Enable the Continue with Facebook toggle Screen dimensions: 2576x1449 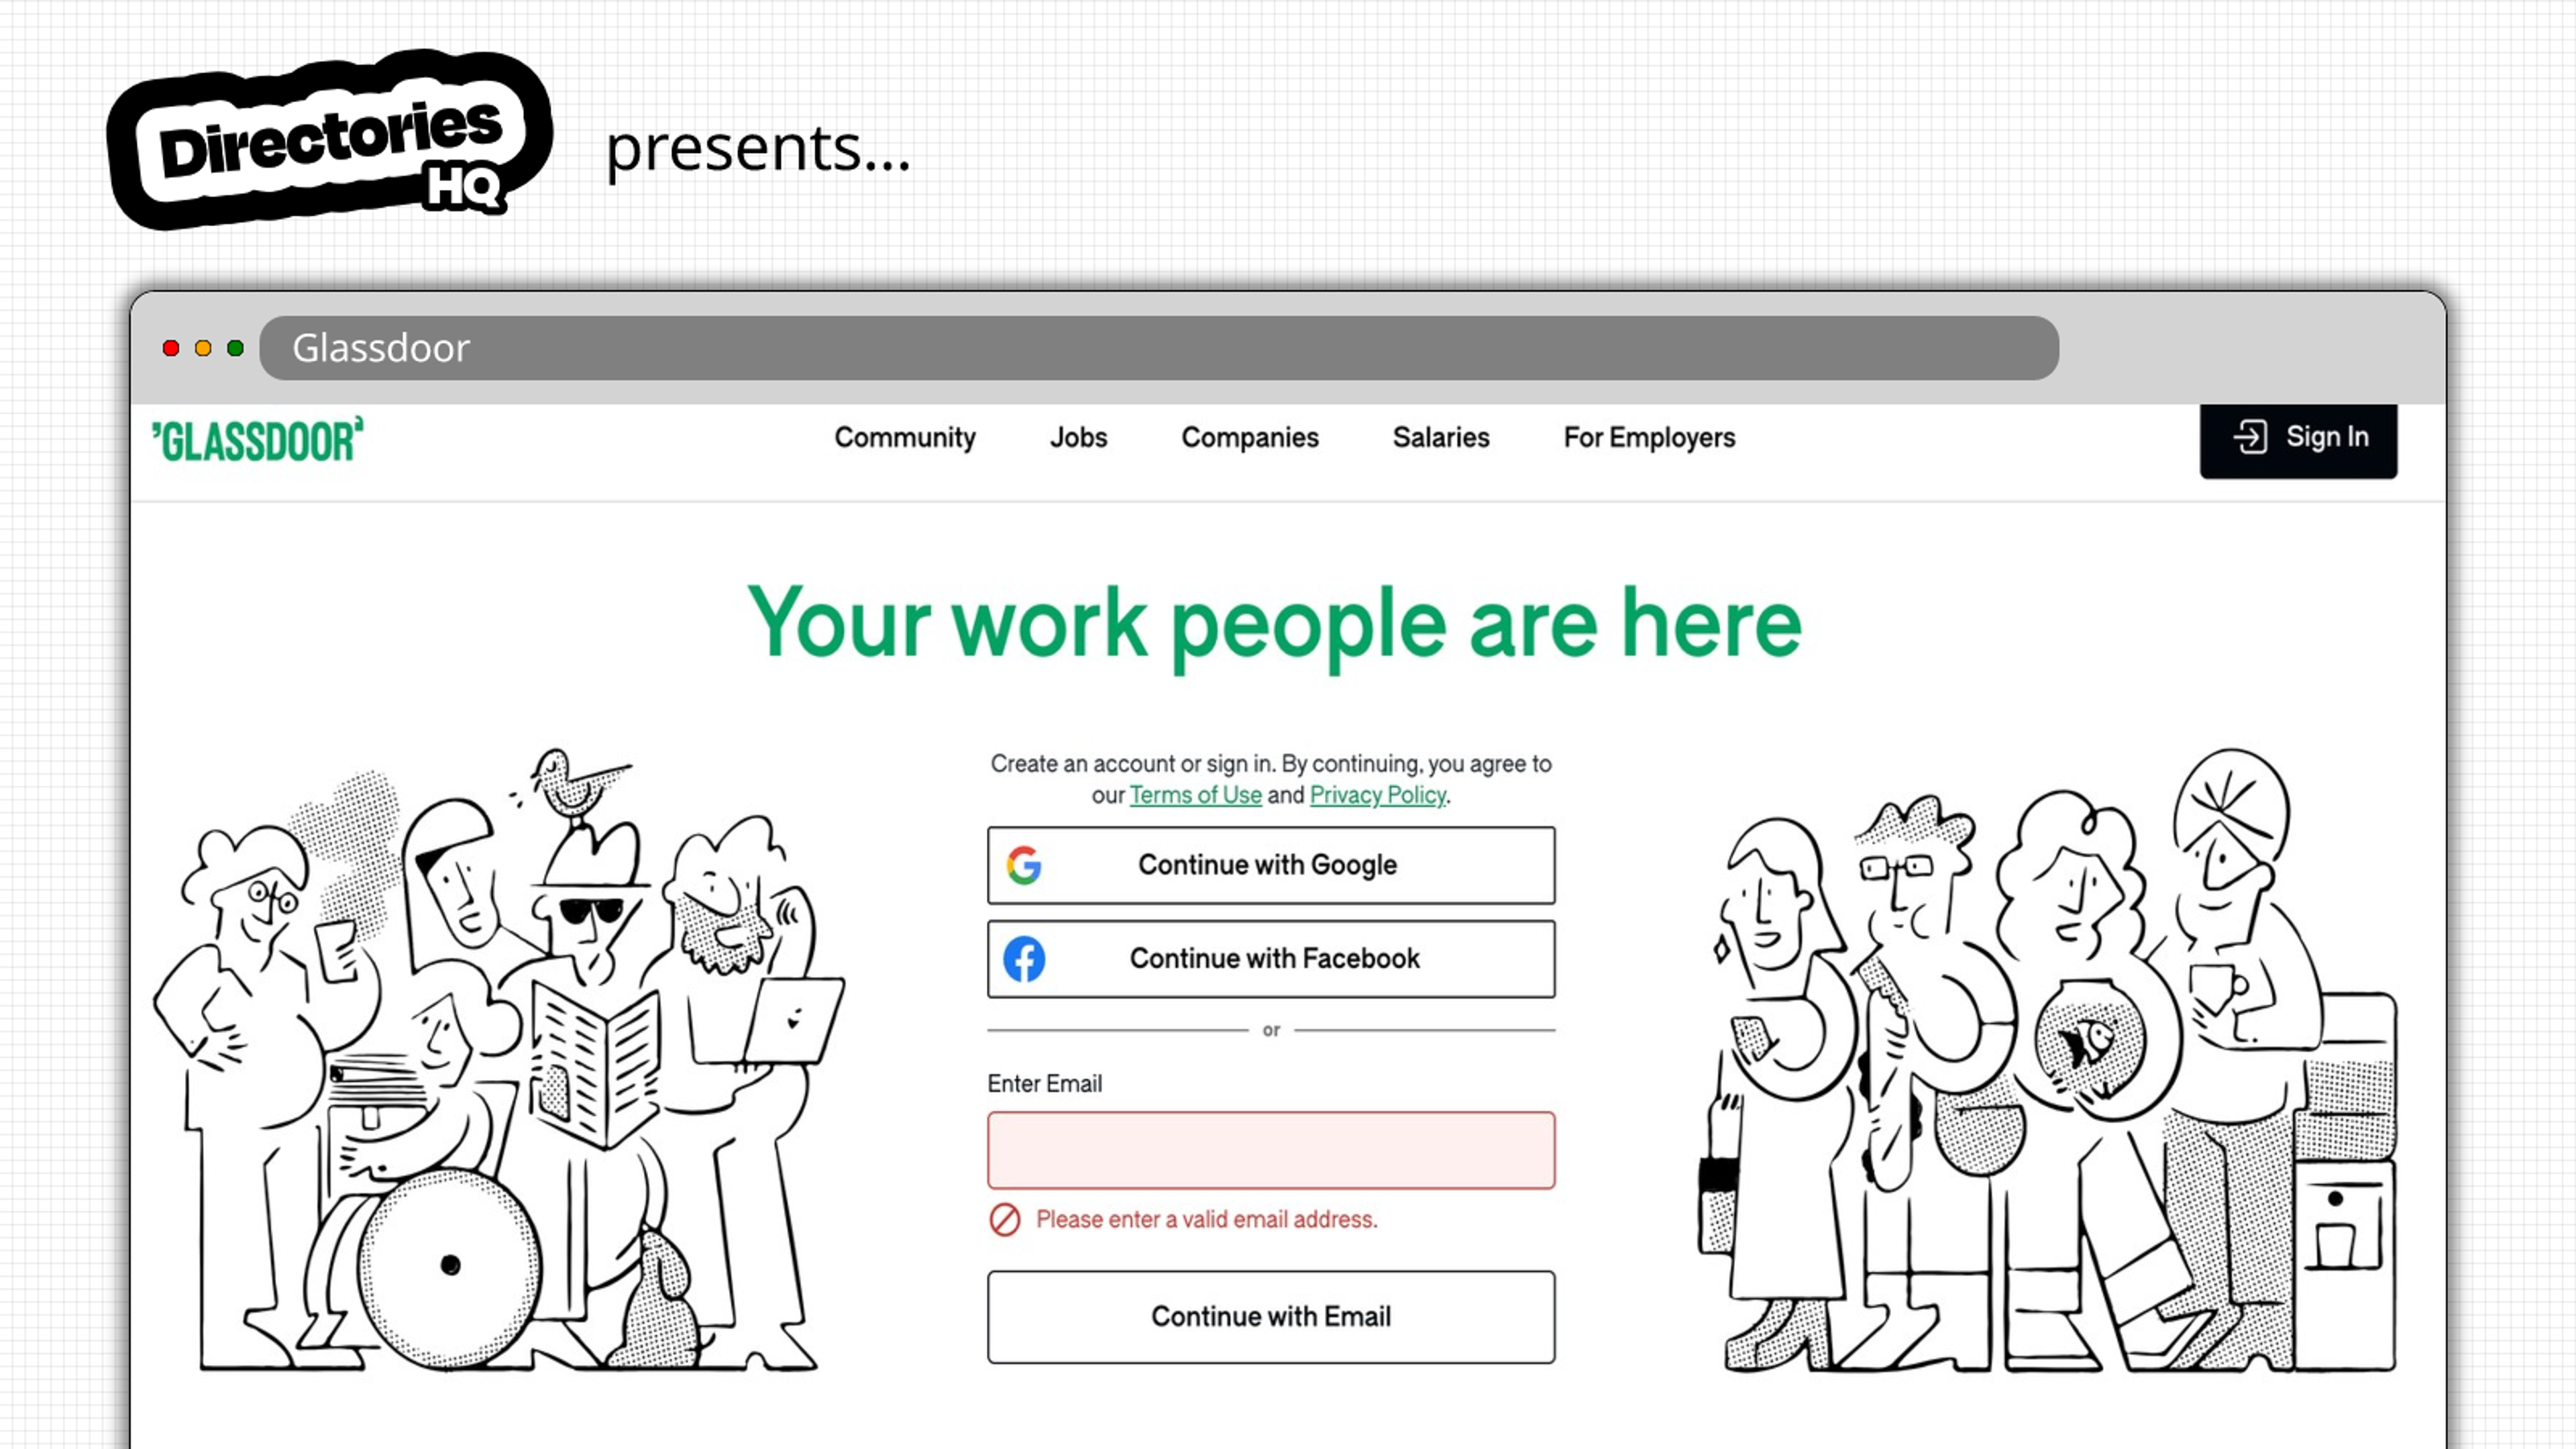coord(1271,959)
